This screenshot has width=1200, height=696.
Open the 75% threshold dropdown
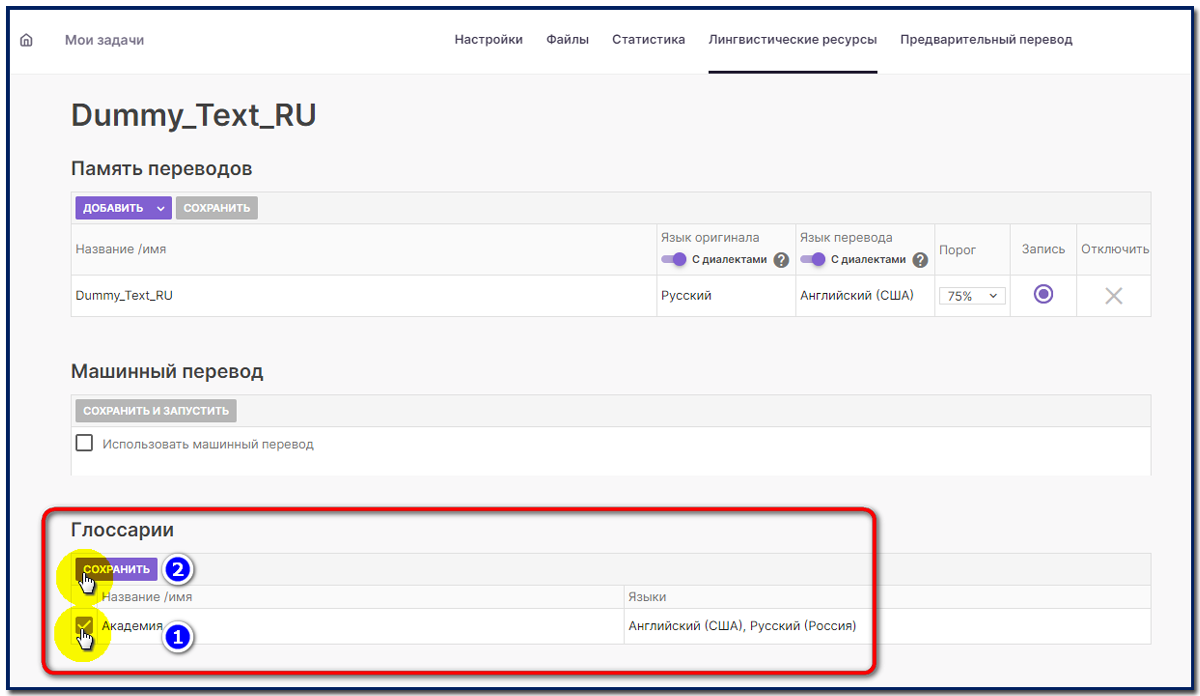point(973,296)
